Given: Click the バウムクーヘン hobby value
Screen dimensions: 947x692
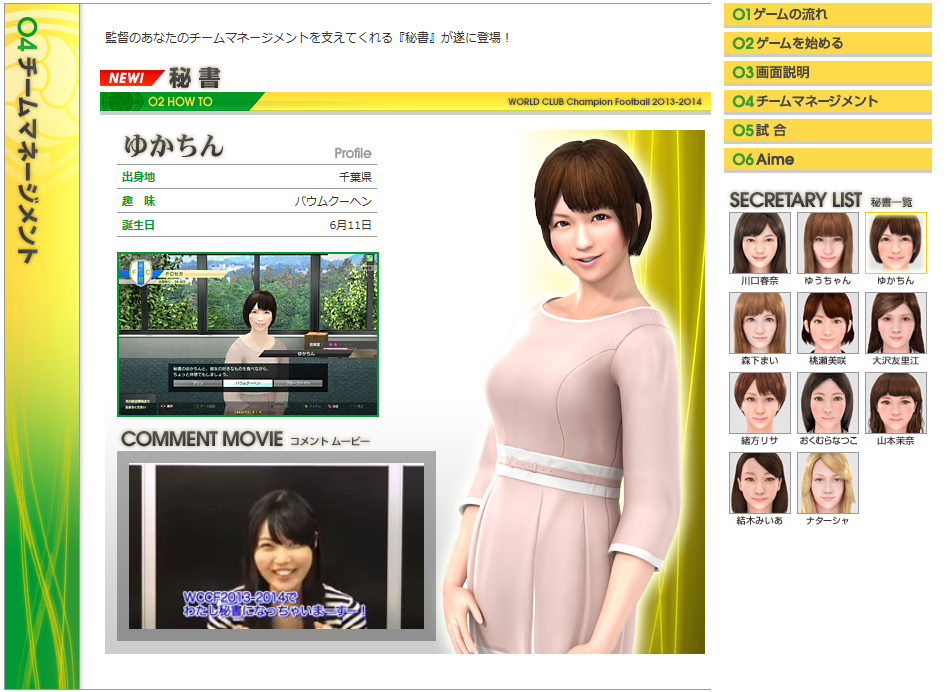Looking at the screenshot, I should [333, 201].
